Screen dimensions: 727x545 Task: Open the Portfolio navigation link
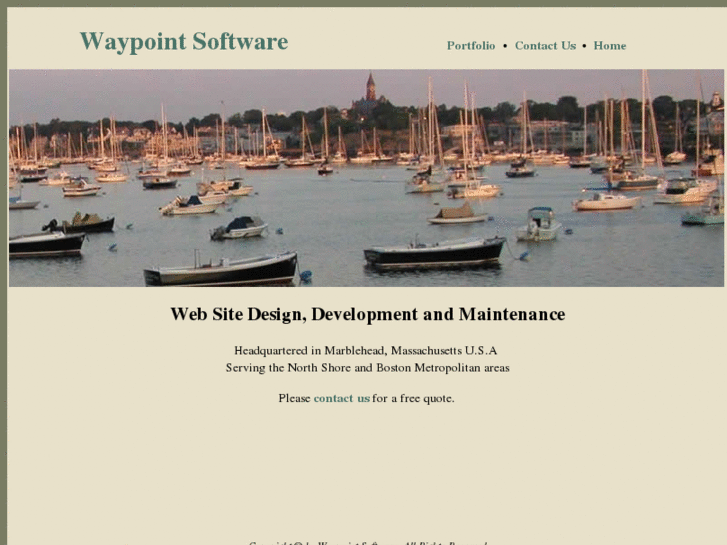click(x=471, y=45)
